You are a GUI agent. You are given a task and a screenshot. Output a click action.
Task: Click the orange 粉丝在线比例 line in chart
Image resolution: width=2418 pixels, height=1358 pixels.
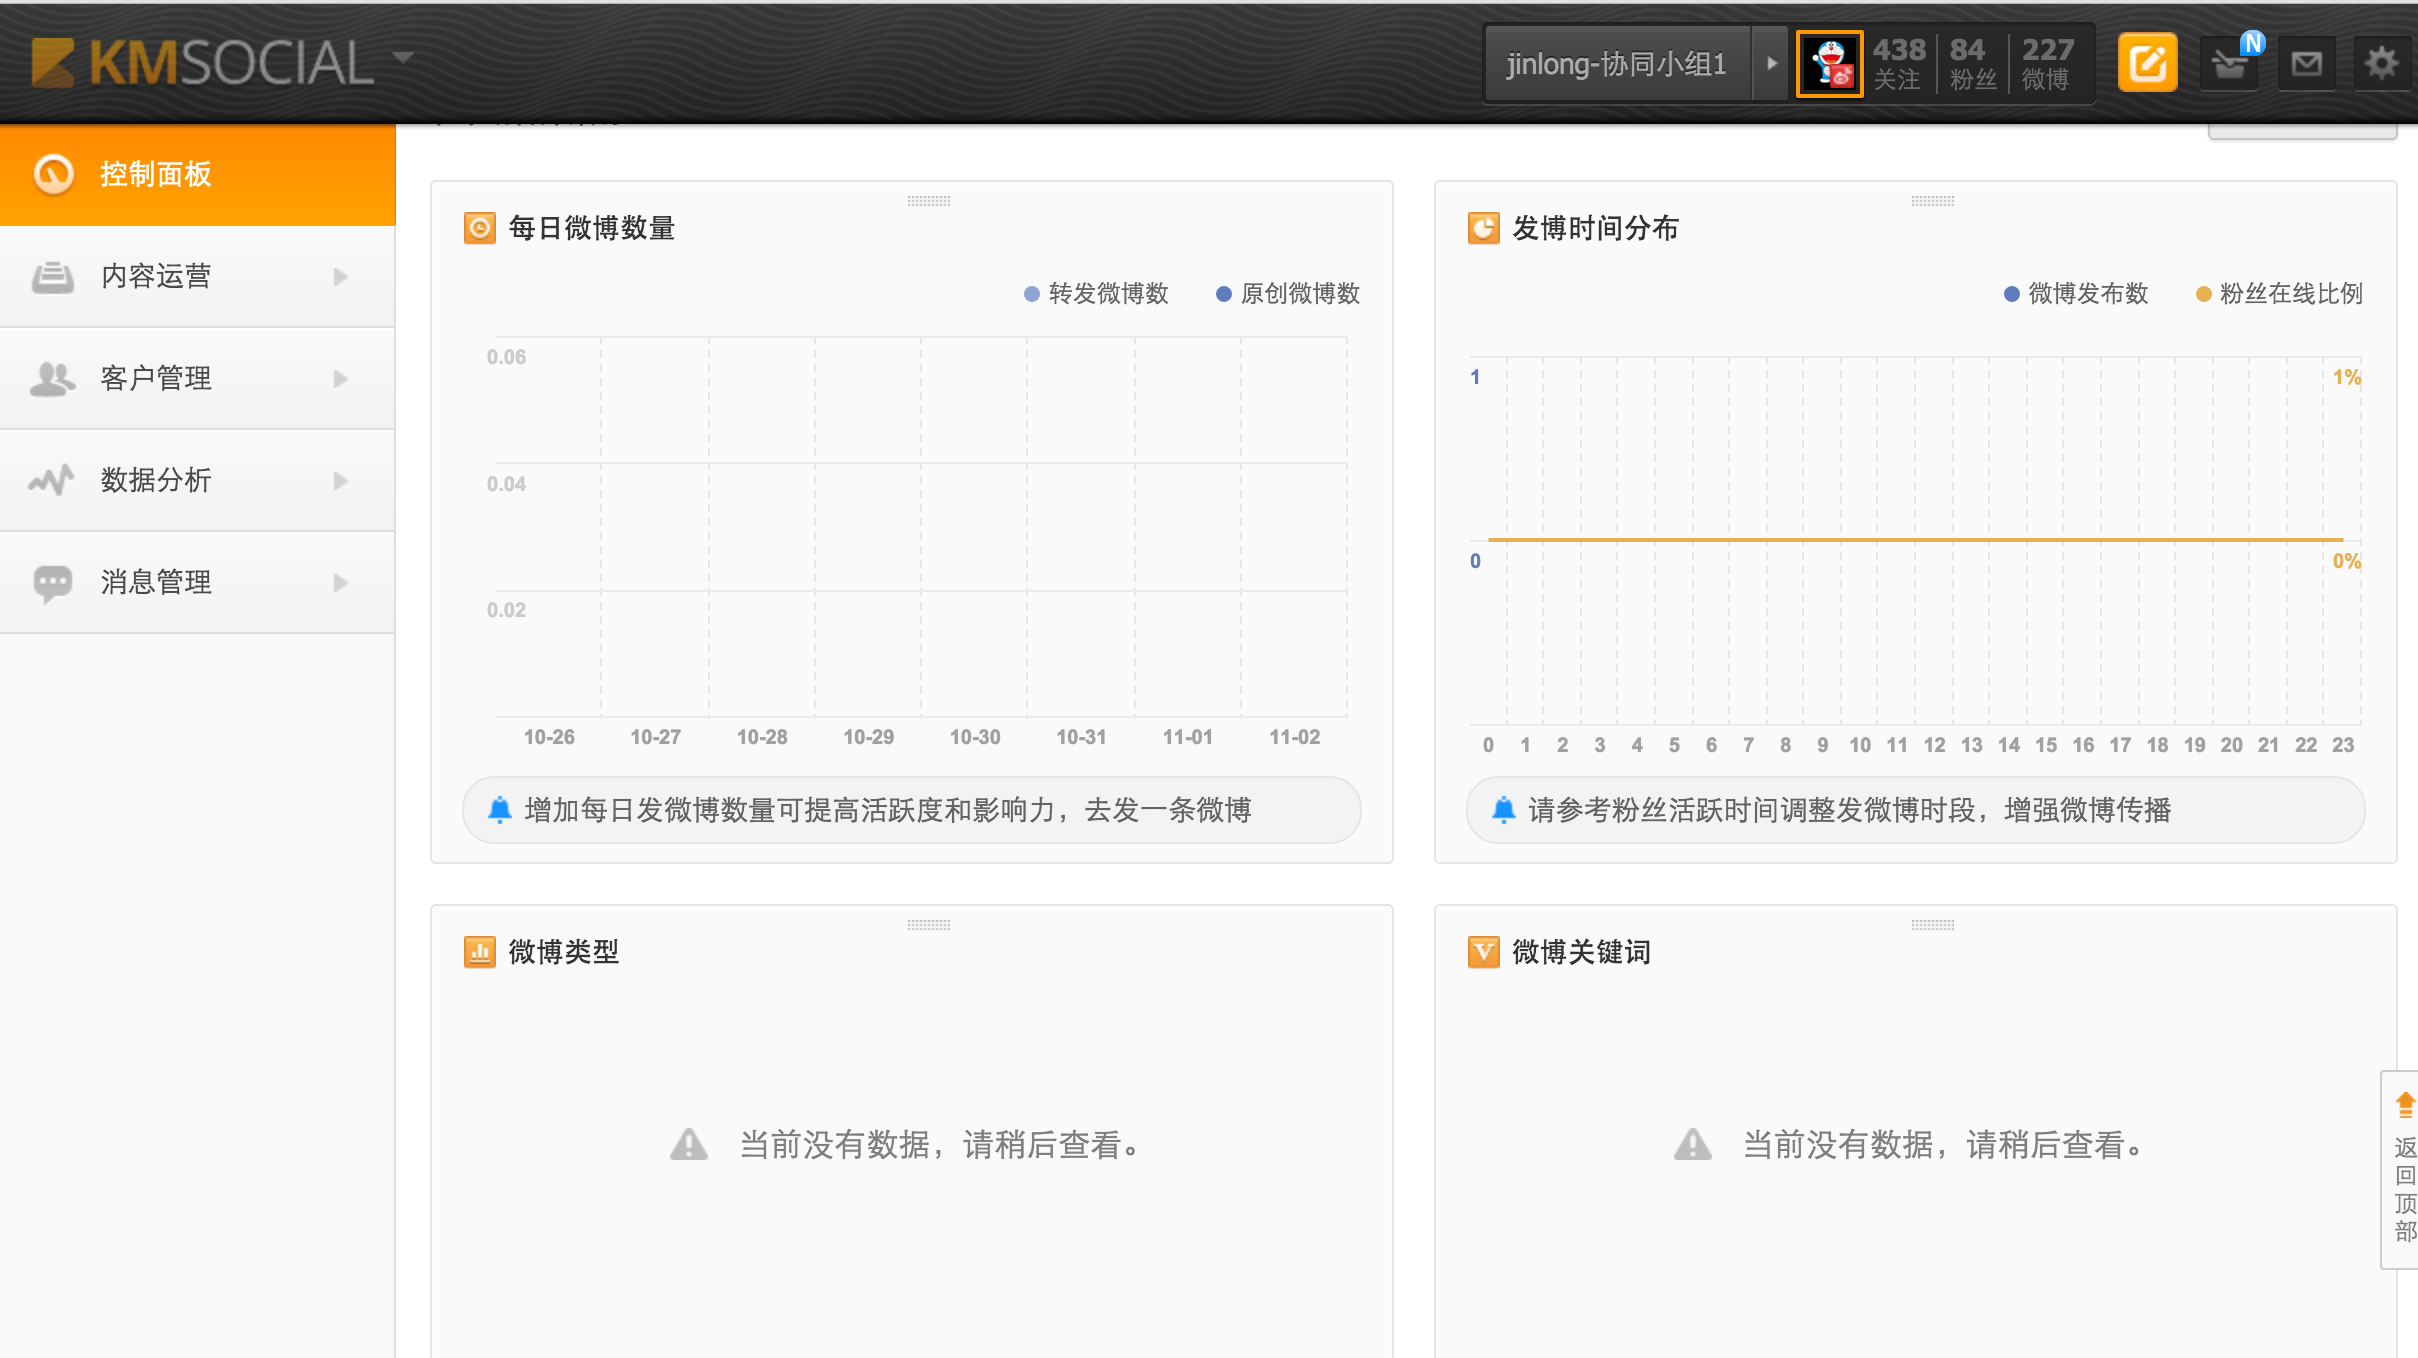[1916, 540]
